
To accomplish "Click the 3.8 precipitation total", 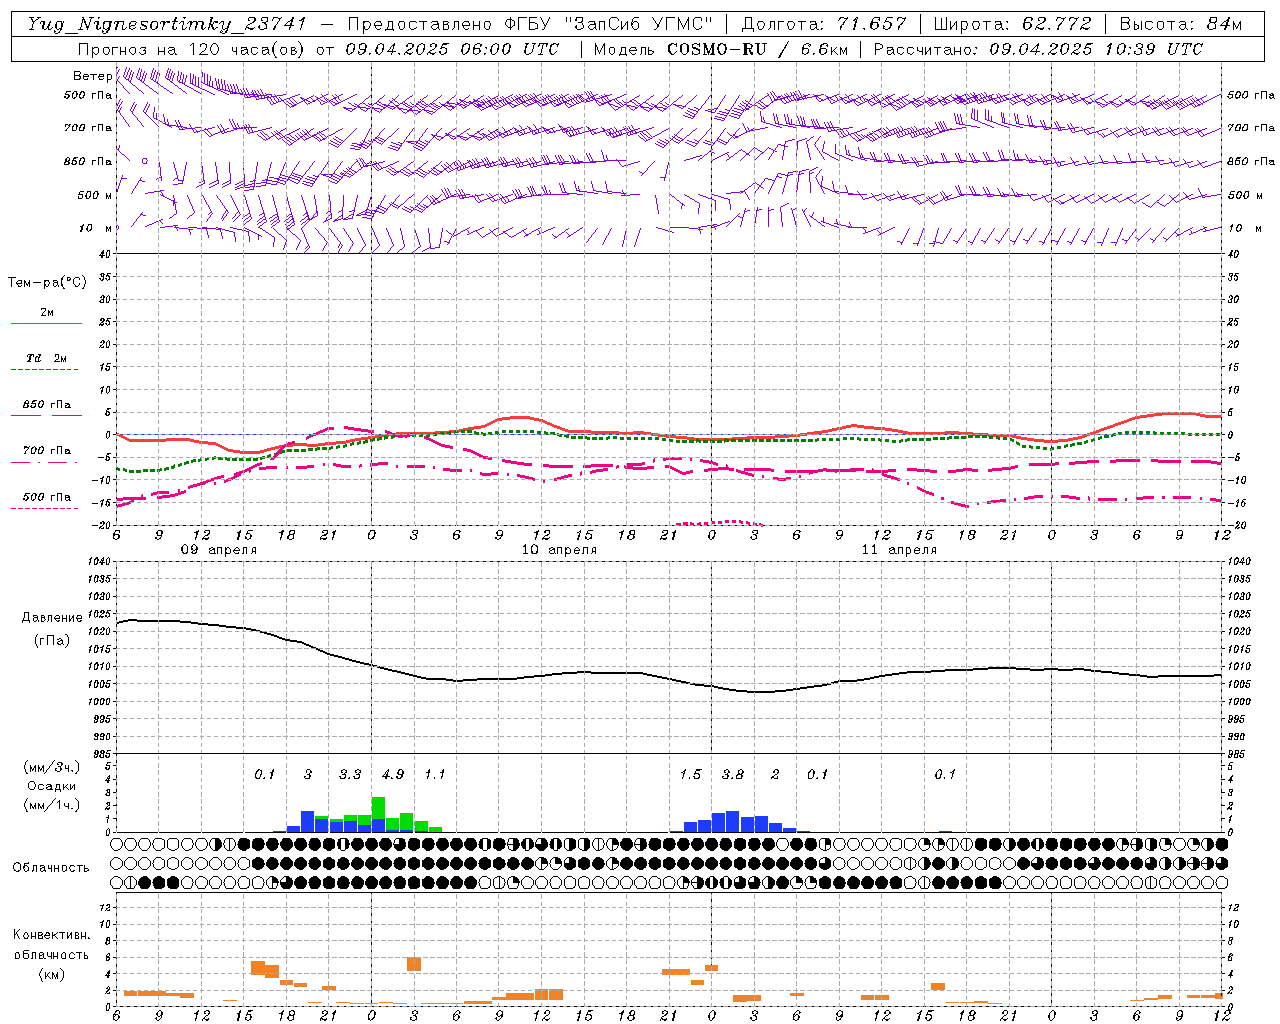I will point(733,775).
